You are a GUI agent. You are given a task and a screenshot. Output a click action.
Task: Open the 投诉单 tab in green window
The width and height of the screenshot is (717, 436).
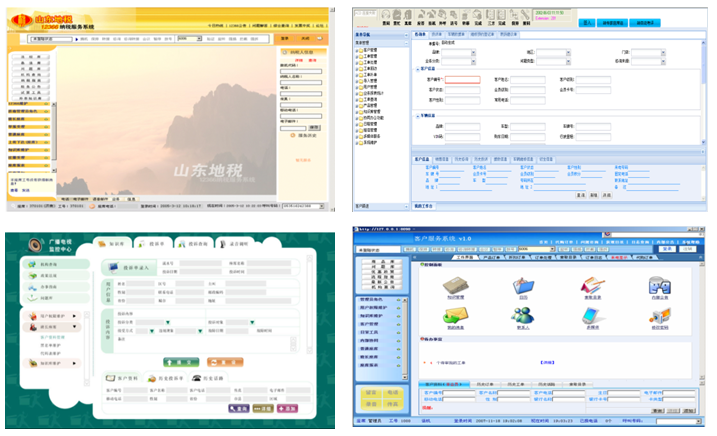[x=153, y=244]
